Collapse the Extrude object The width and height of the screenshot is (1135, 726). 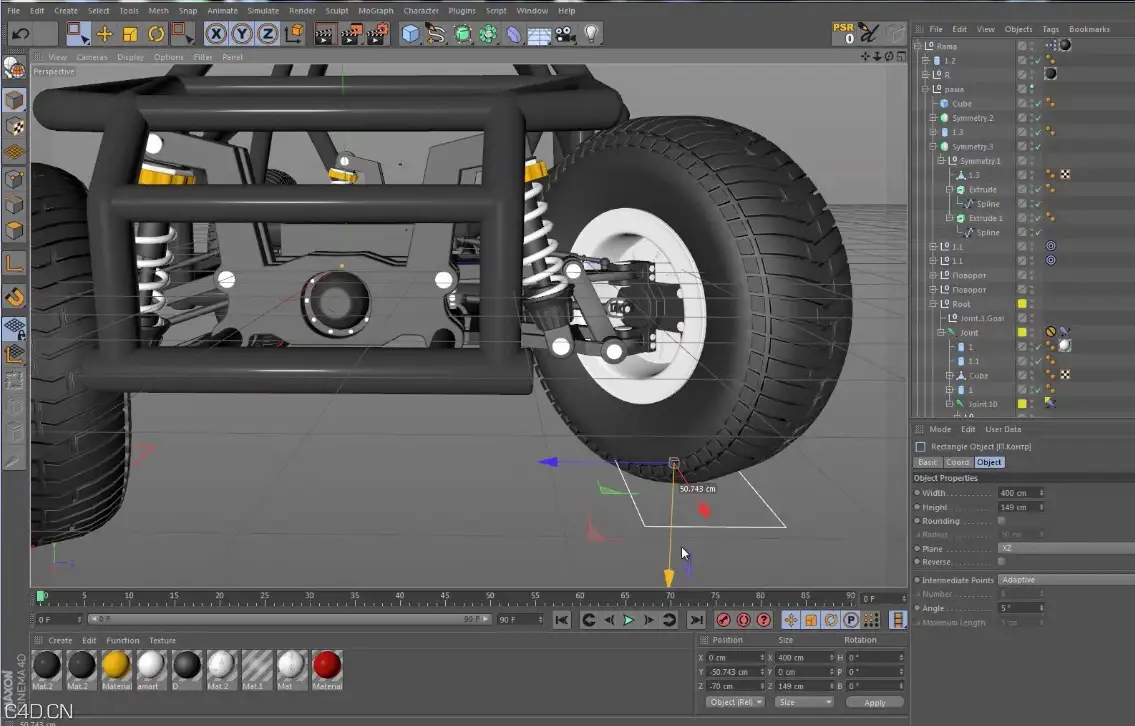(x=950, y=189)
